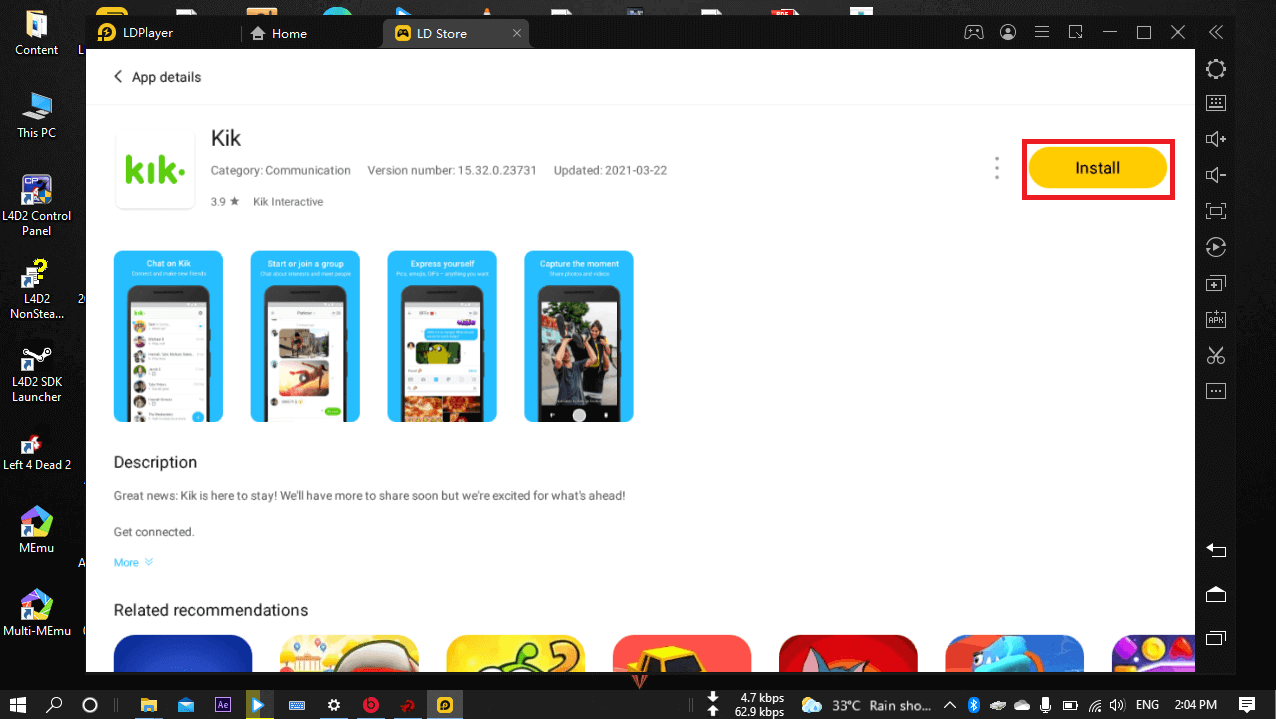This screenshot has height=719, width=1276.
Task: Open the blue shark recommended app
Action: tap(1014, 653)
